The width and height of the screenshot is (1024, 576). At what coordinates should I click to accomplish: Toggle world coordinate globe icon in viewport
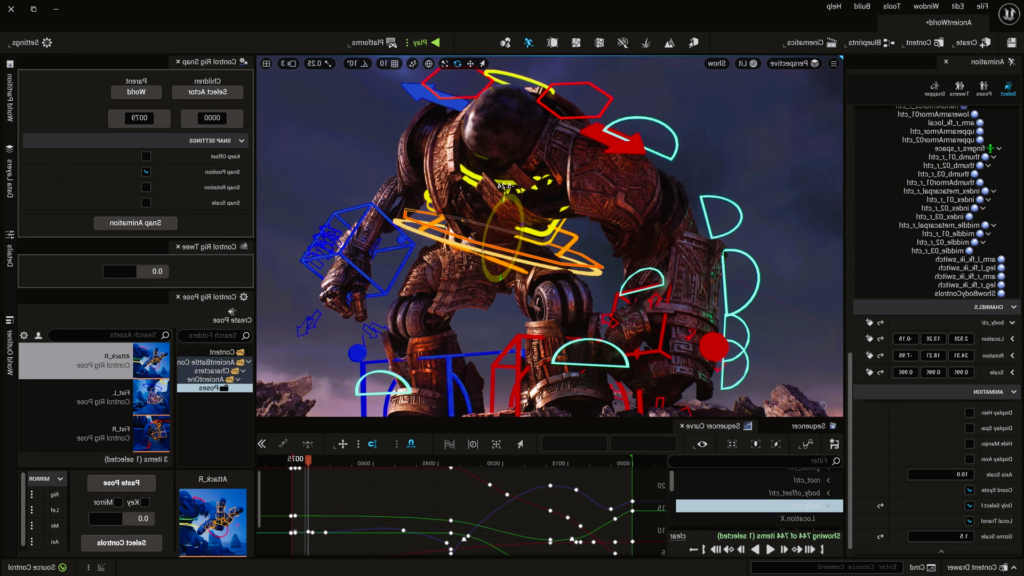click(428, 63)
